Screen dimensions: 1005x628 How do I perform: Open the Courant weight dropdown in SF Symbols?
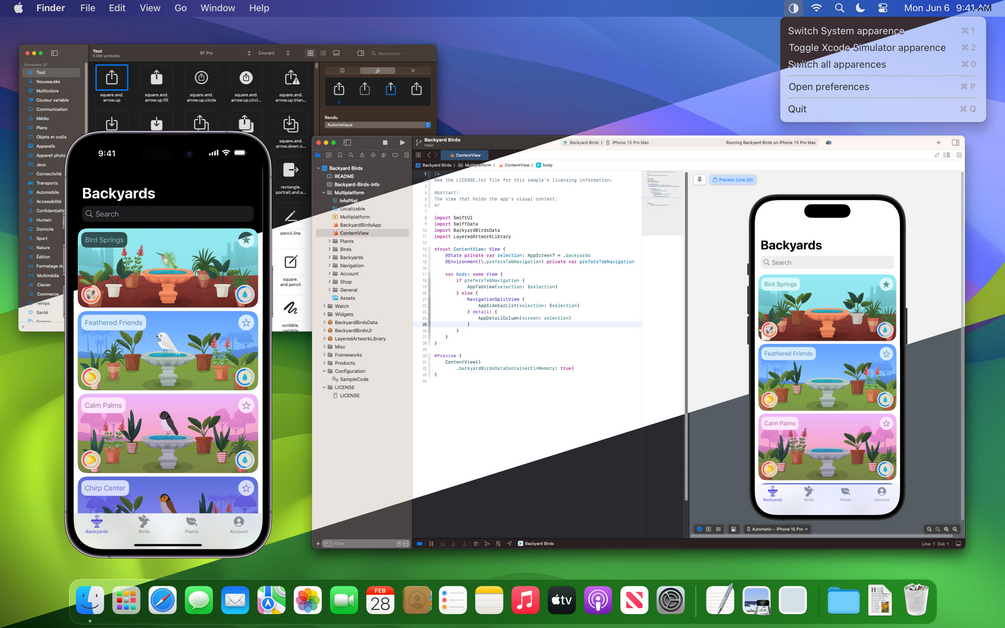274,53
